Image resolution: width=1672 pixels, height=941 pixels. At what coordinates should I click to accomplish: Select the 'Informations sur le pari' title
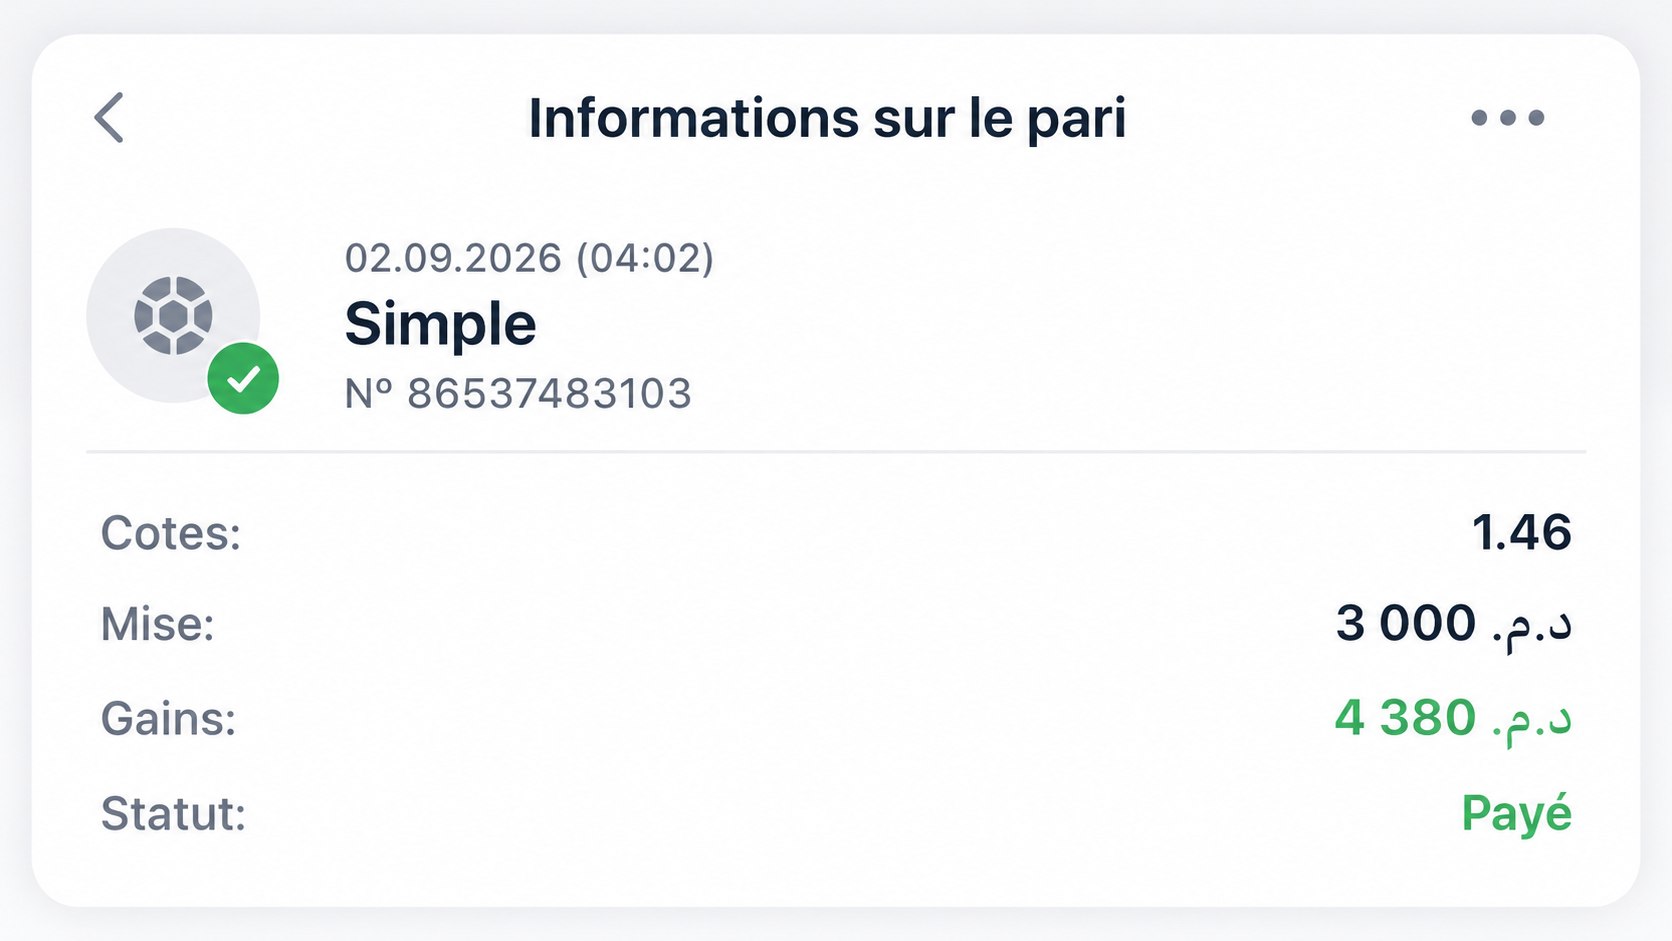click(x=827, y=118)
